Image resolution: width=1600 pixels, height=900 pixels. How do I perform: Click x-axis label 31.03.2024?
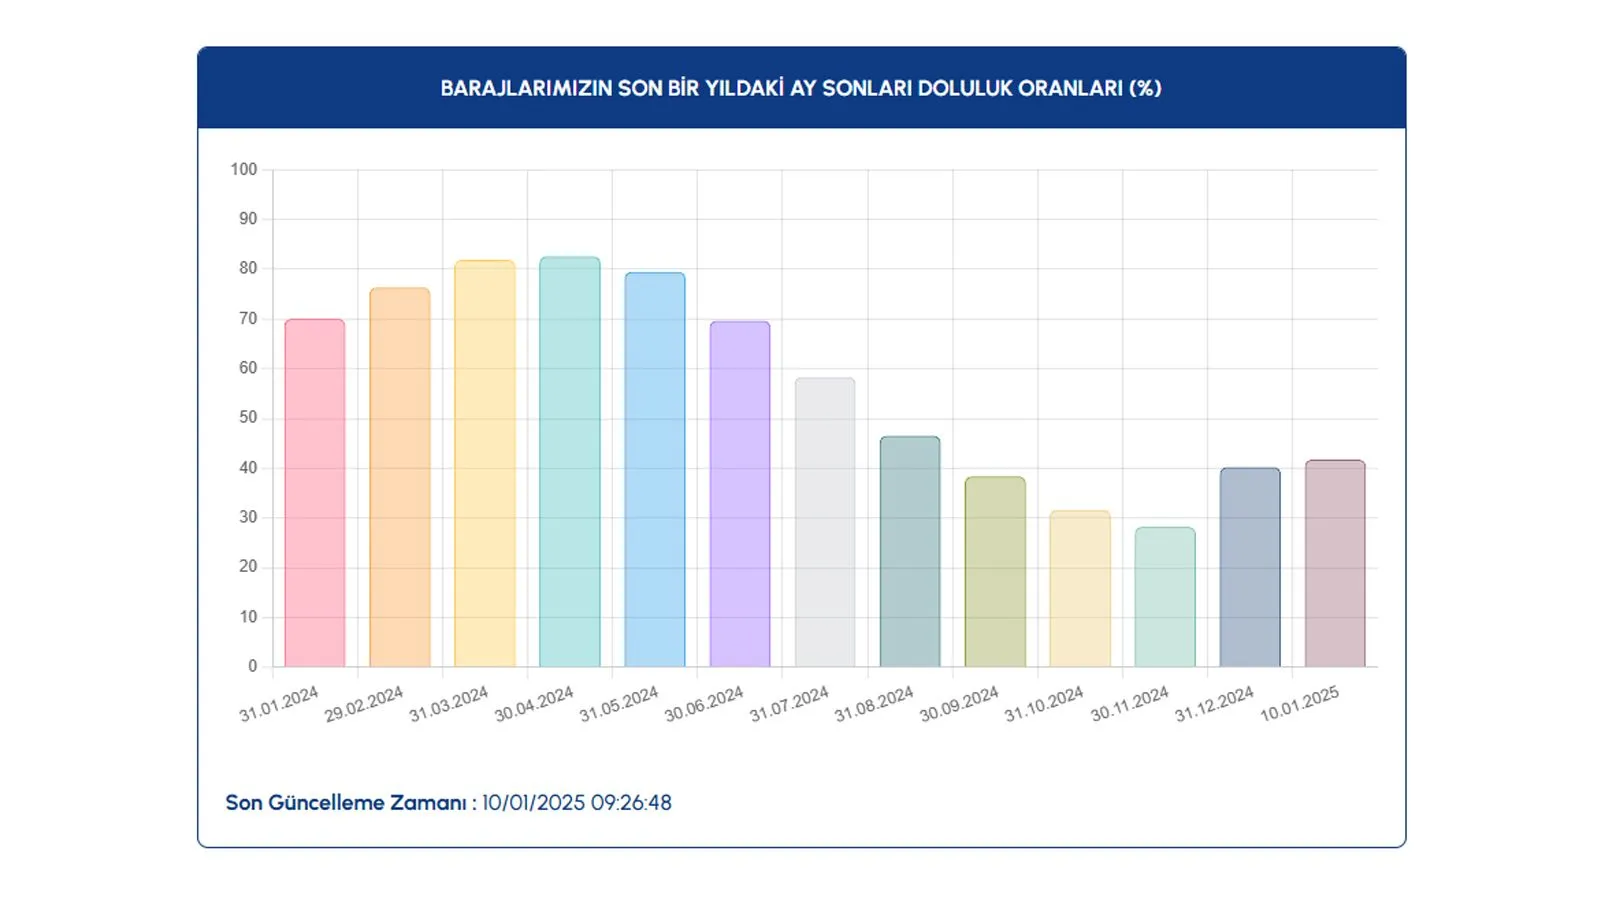[448, 704]
